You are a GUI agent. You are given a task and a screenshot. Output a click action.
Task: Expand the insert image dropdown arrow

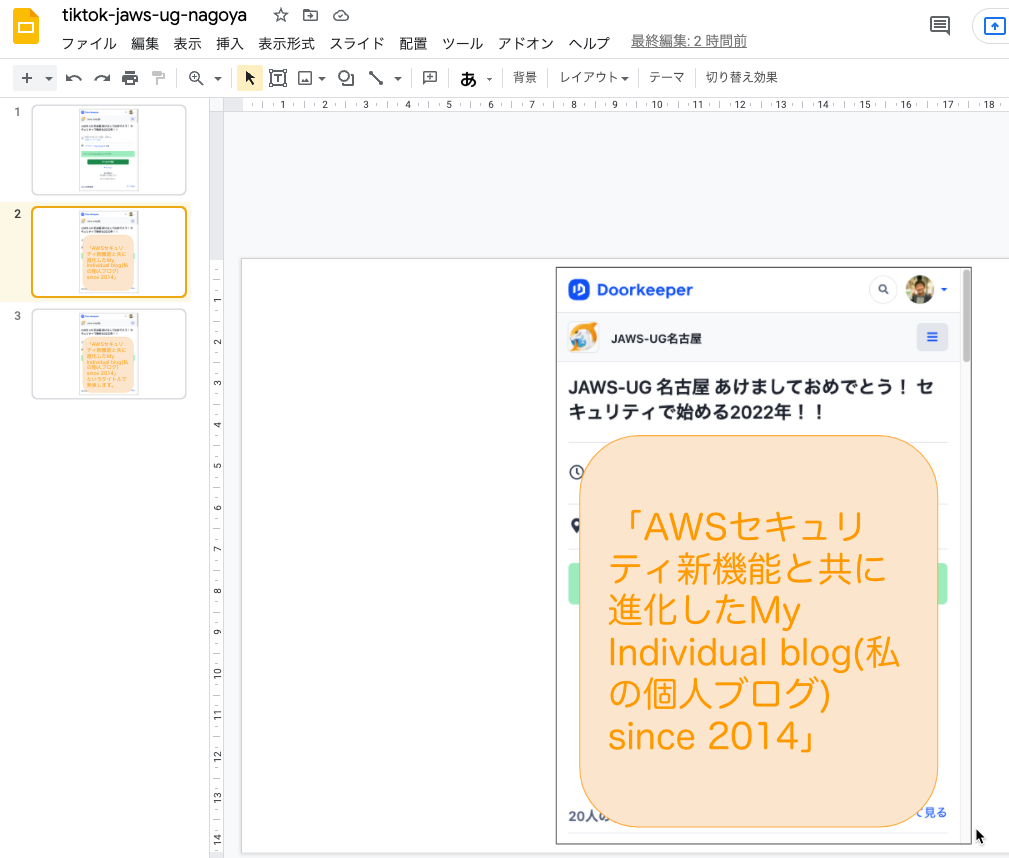[322, 79]
